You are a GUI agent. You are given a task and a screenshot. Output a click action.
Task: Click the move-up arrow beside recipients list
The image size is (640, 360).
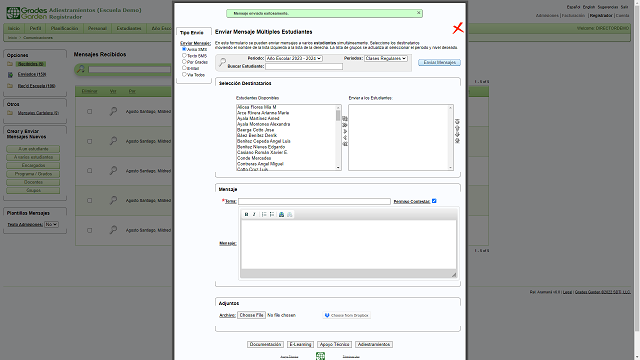[457, 128]
